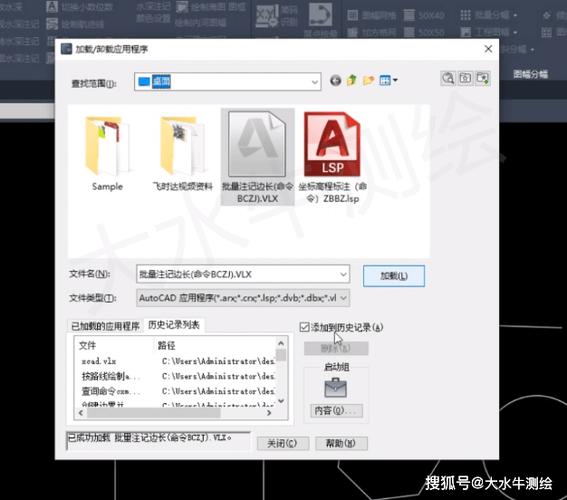
Task: Click history list horizontal scroll right arrow
Action: [x=269, y=413]
